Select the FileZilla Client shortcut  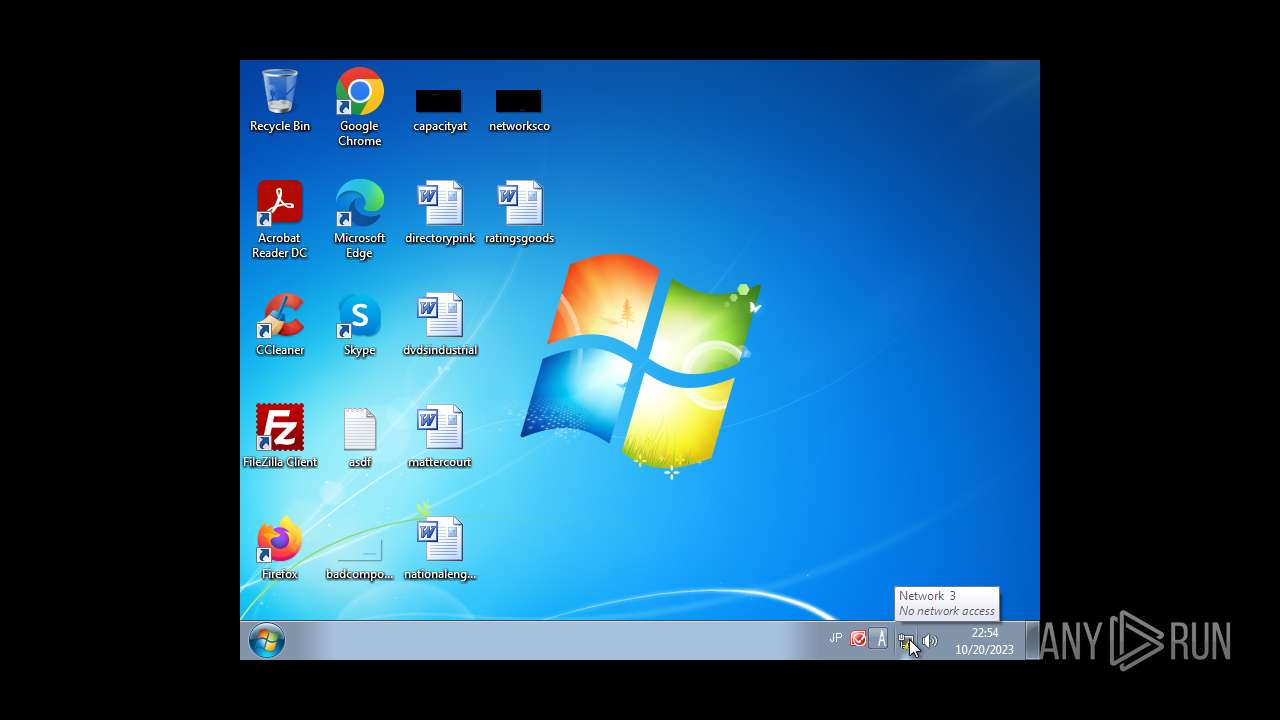click(x=280, y=437)
